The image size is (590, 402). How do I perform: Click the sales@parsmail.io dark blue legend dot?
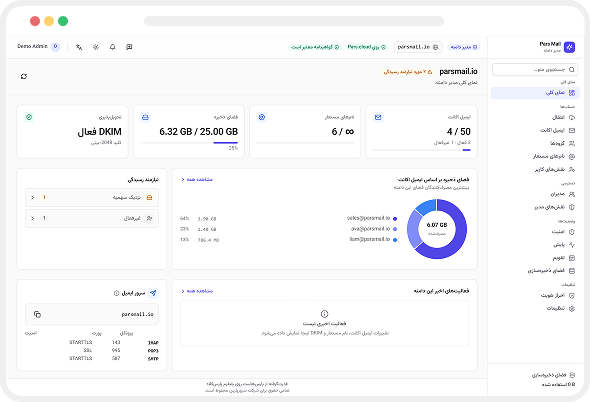pos(395,219)
